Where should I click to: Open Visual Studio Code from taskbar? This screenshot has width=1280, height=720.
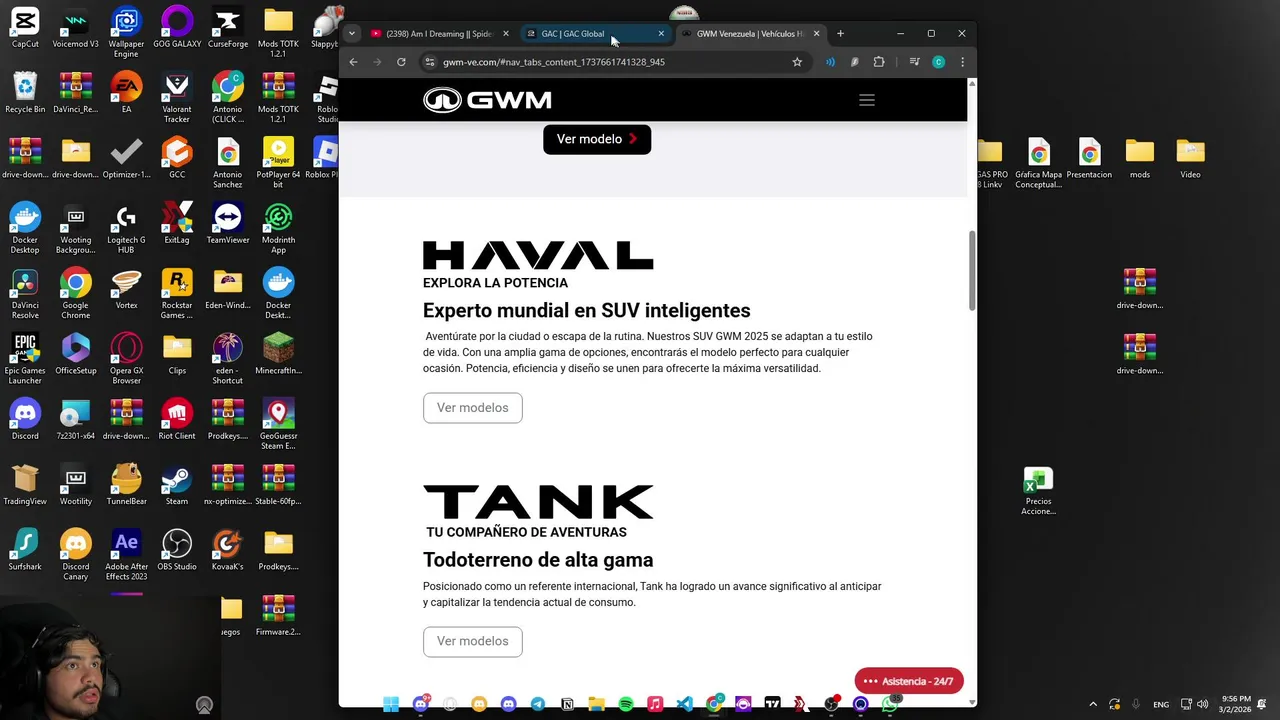[x=684, y=704]
